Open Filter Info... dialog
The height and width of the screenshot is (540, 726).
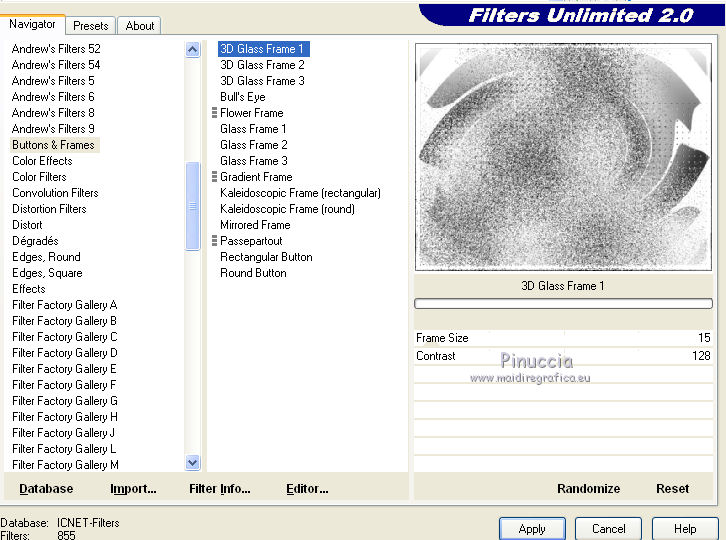[x=219, y=489]
